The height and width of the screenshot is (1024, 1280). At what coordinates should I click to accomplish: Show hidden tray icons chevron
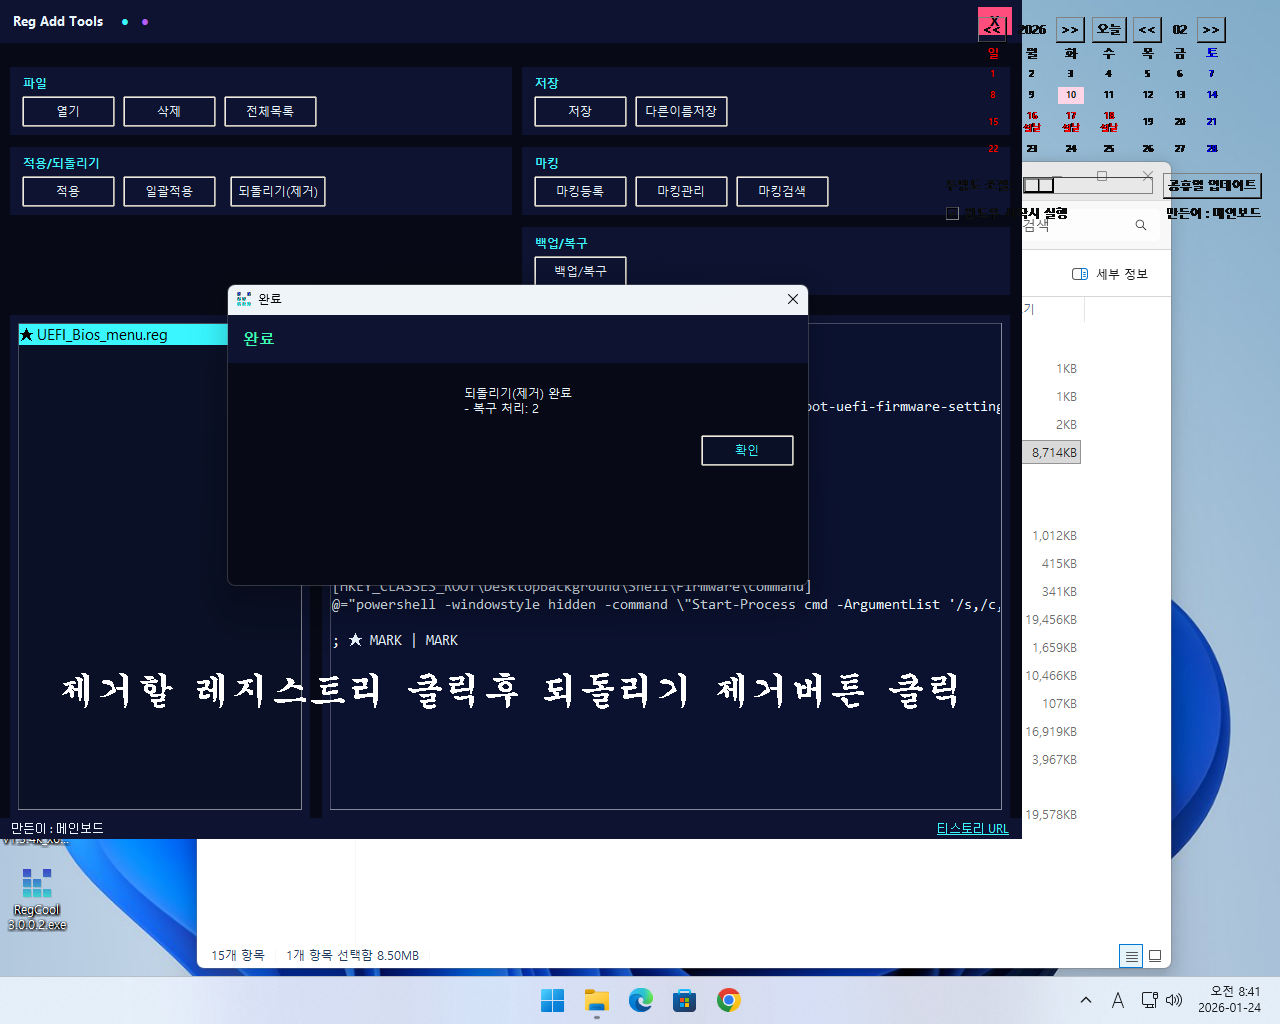pyautogui.click(x=1086, y=1000)
